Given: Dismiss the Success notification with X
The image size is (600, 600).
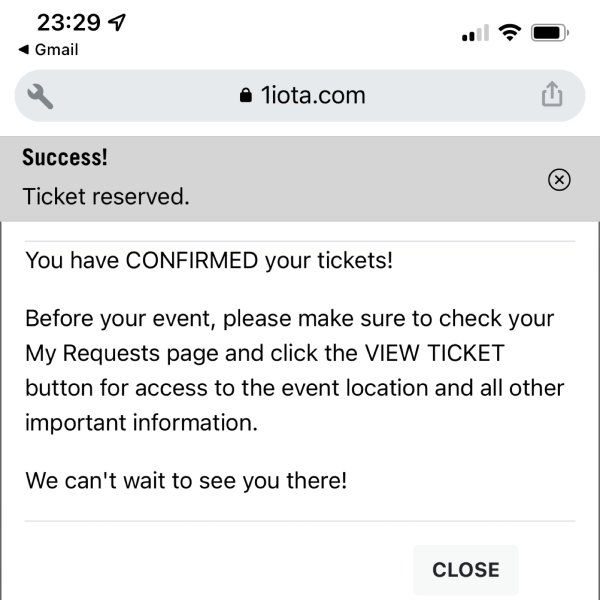Looking at the screenshot, I should click(x=559, y=179).
